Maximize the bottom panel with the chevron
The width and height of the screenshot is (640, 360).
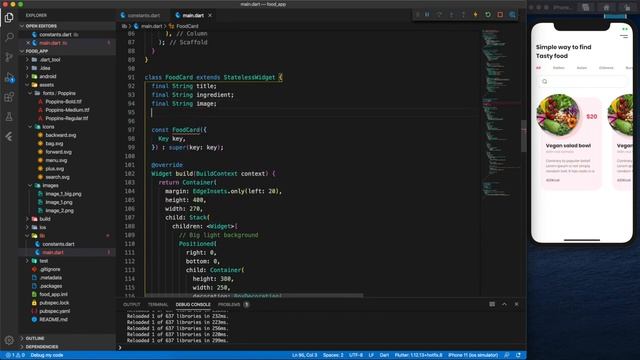(504, 304)
